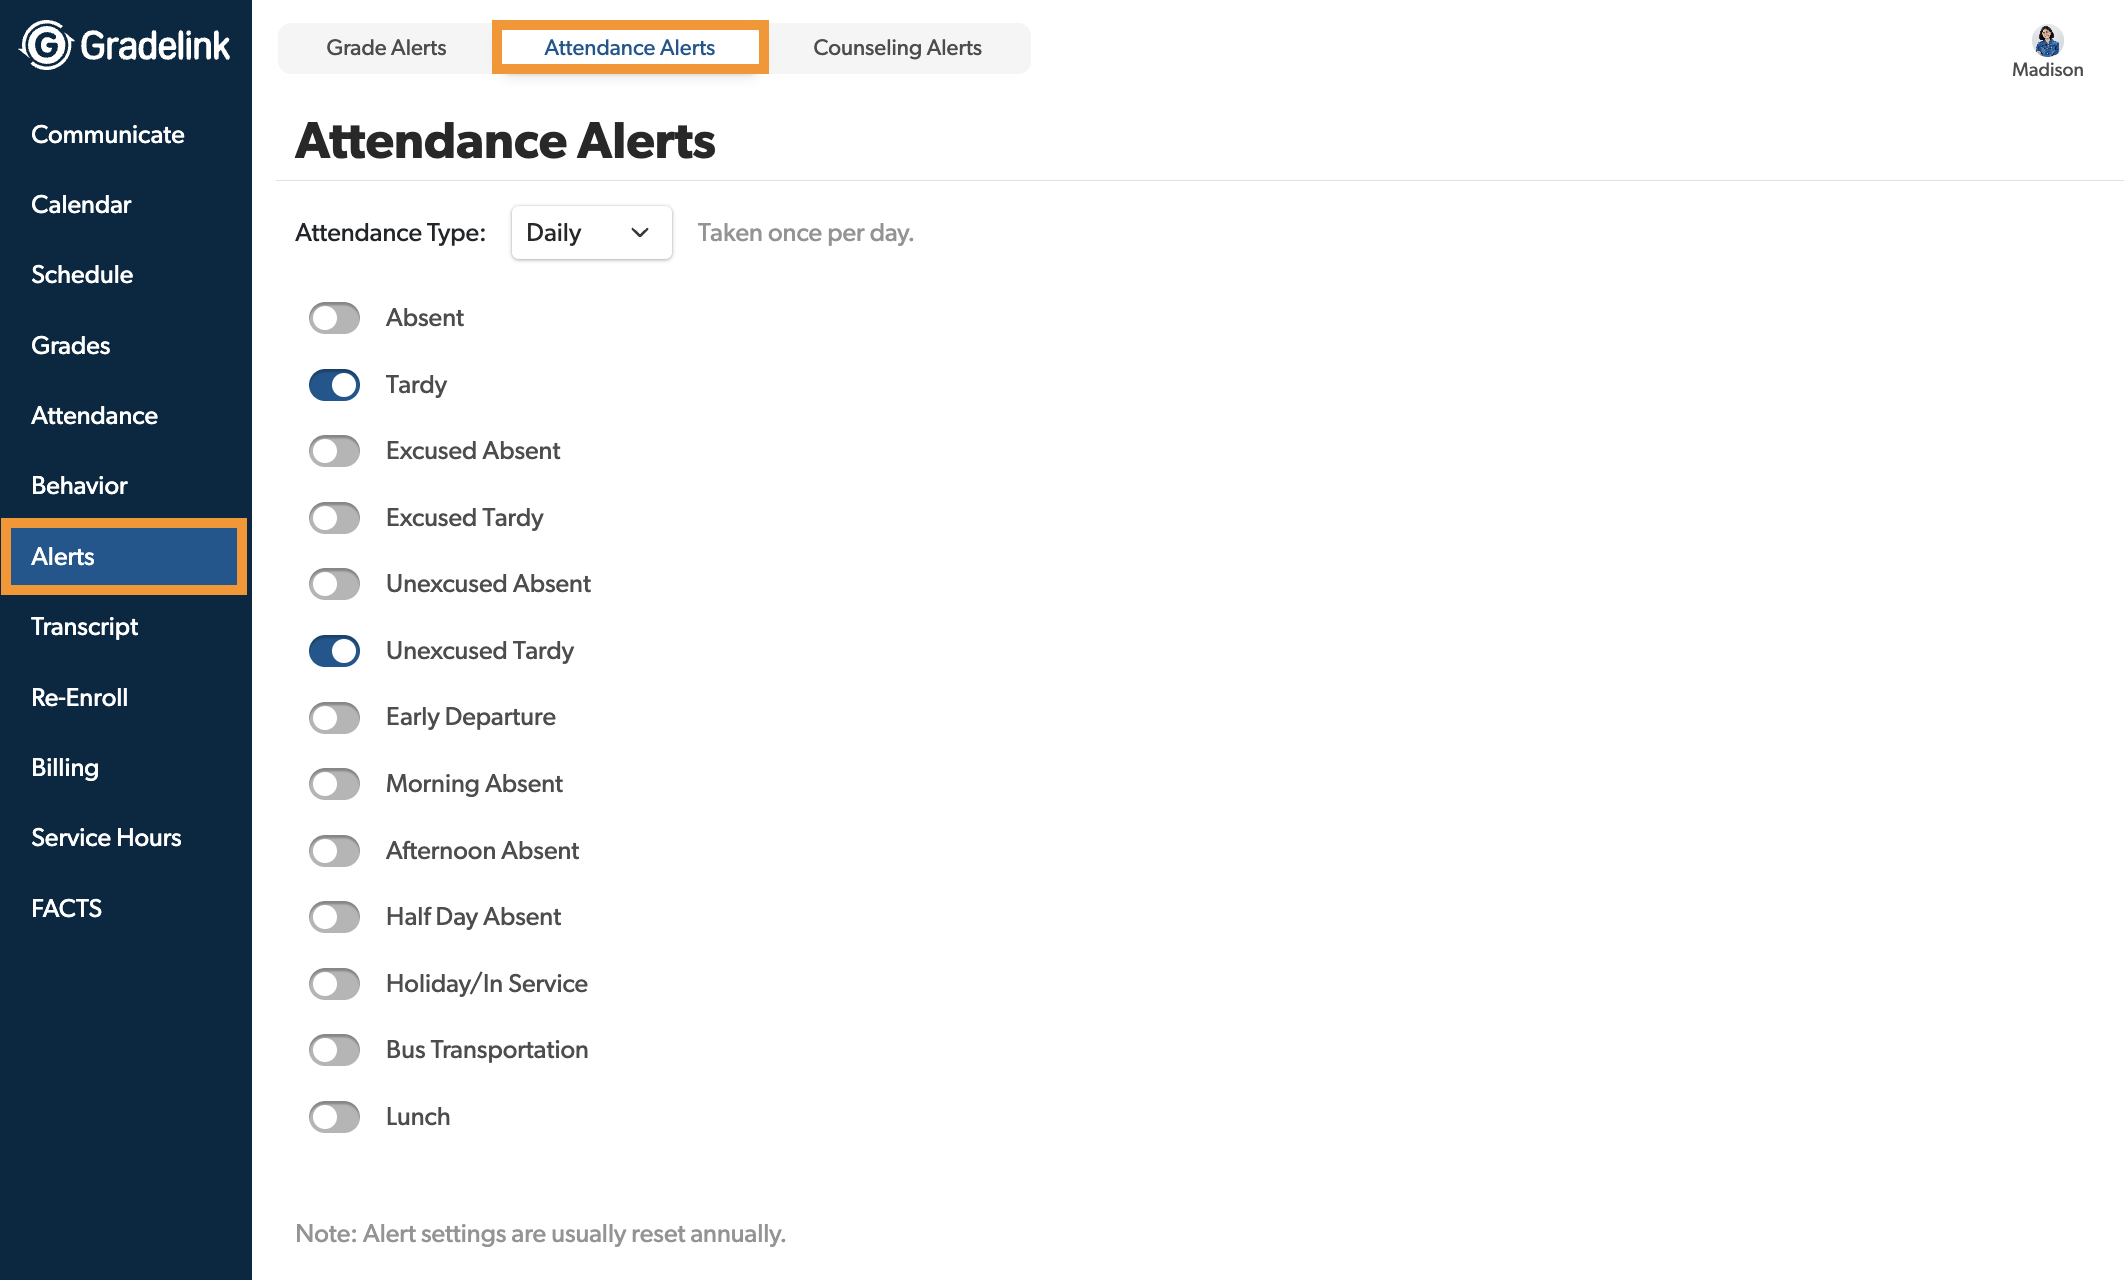Navigate to Grades in the sidebar
The image size is (2124, 1280).
[x=70, y=346]
